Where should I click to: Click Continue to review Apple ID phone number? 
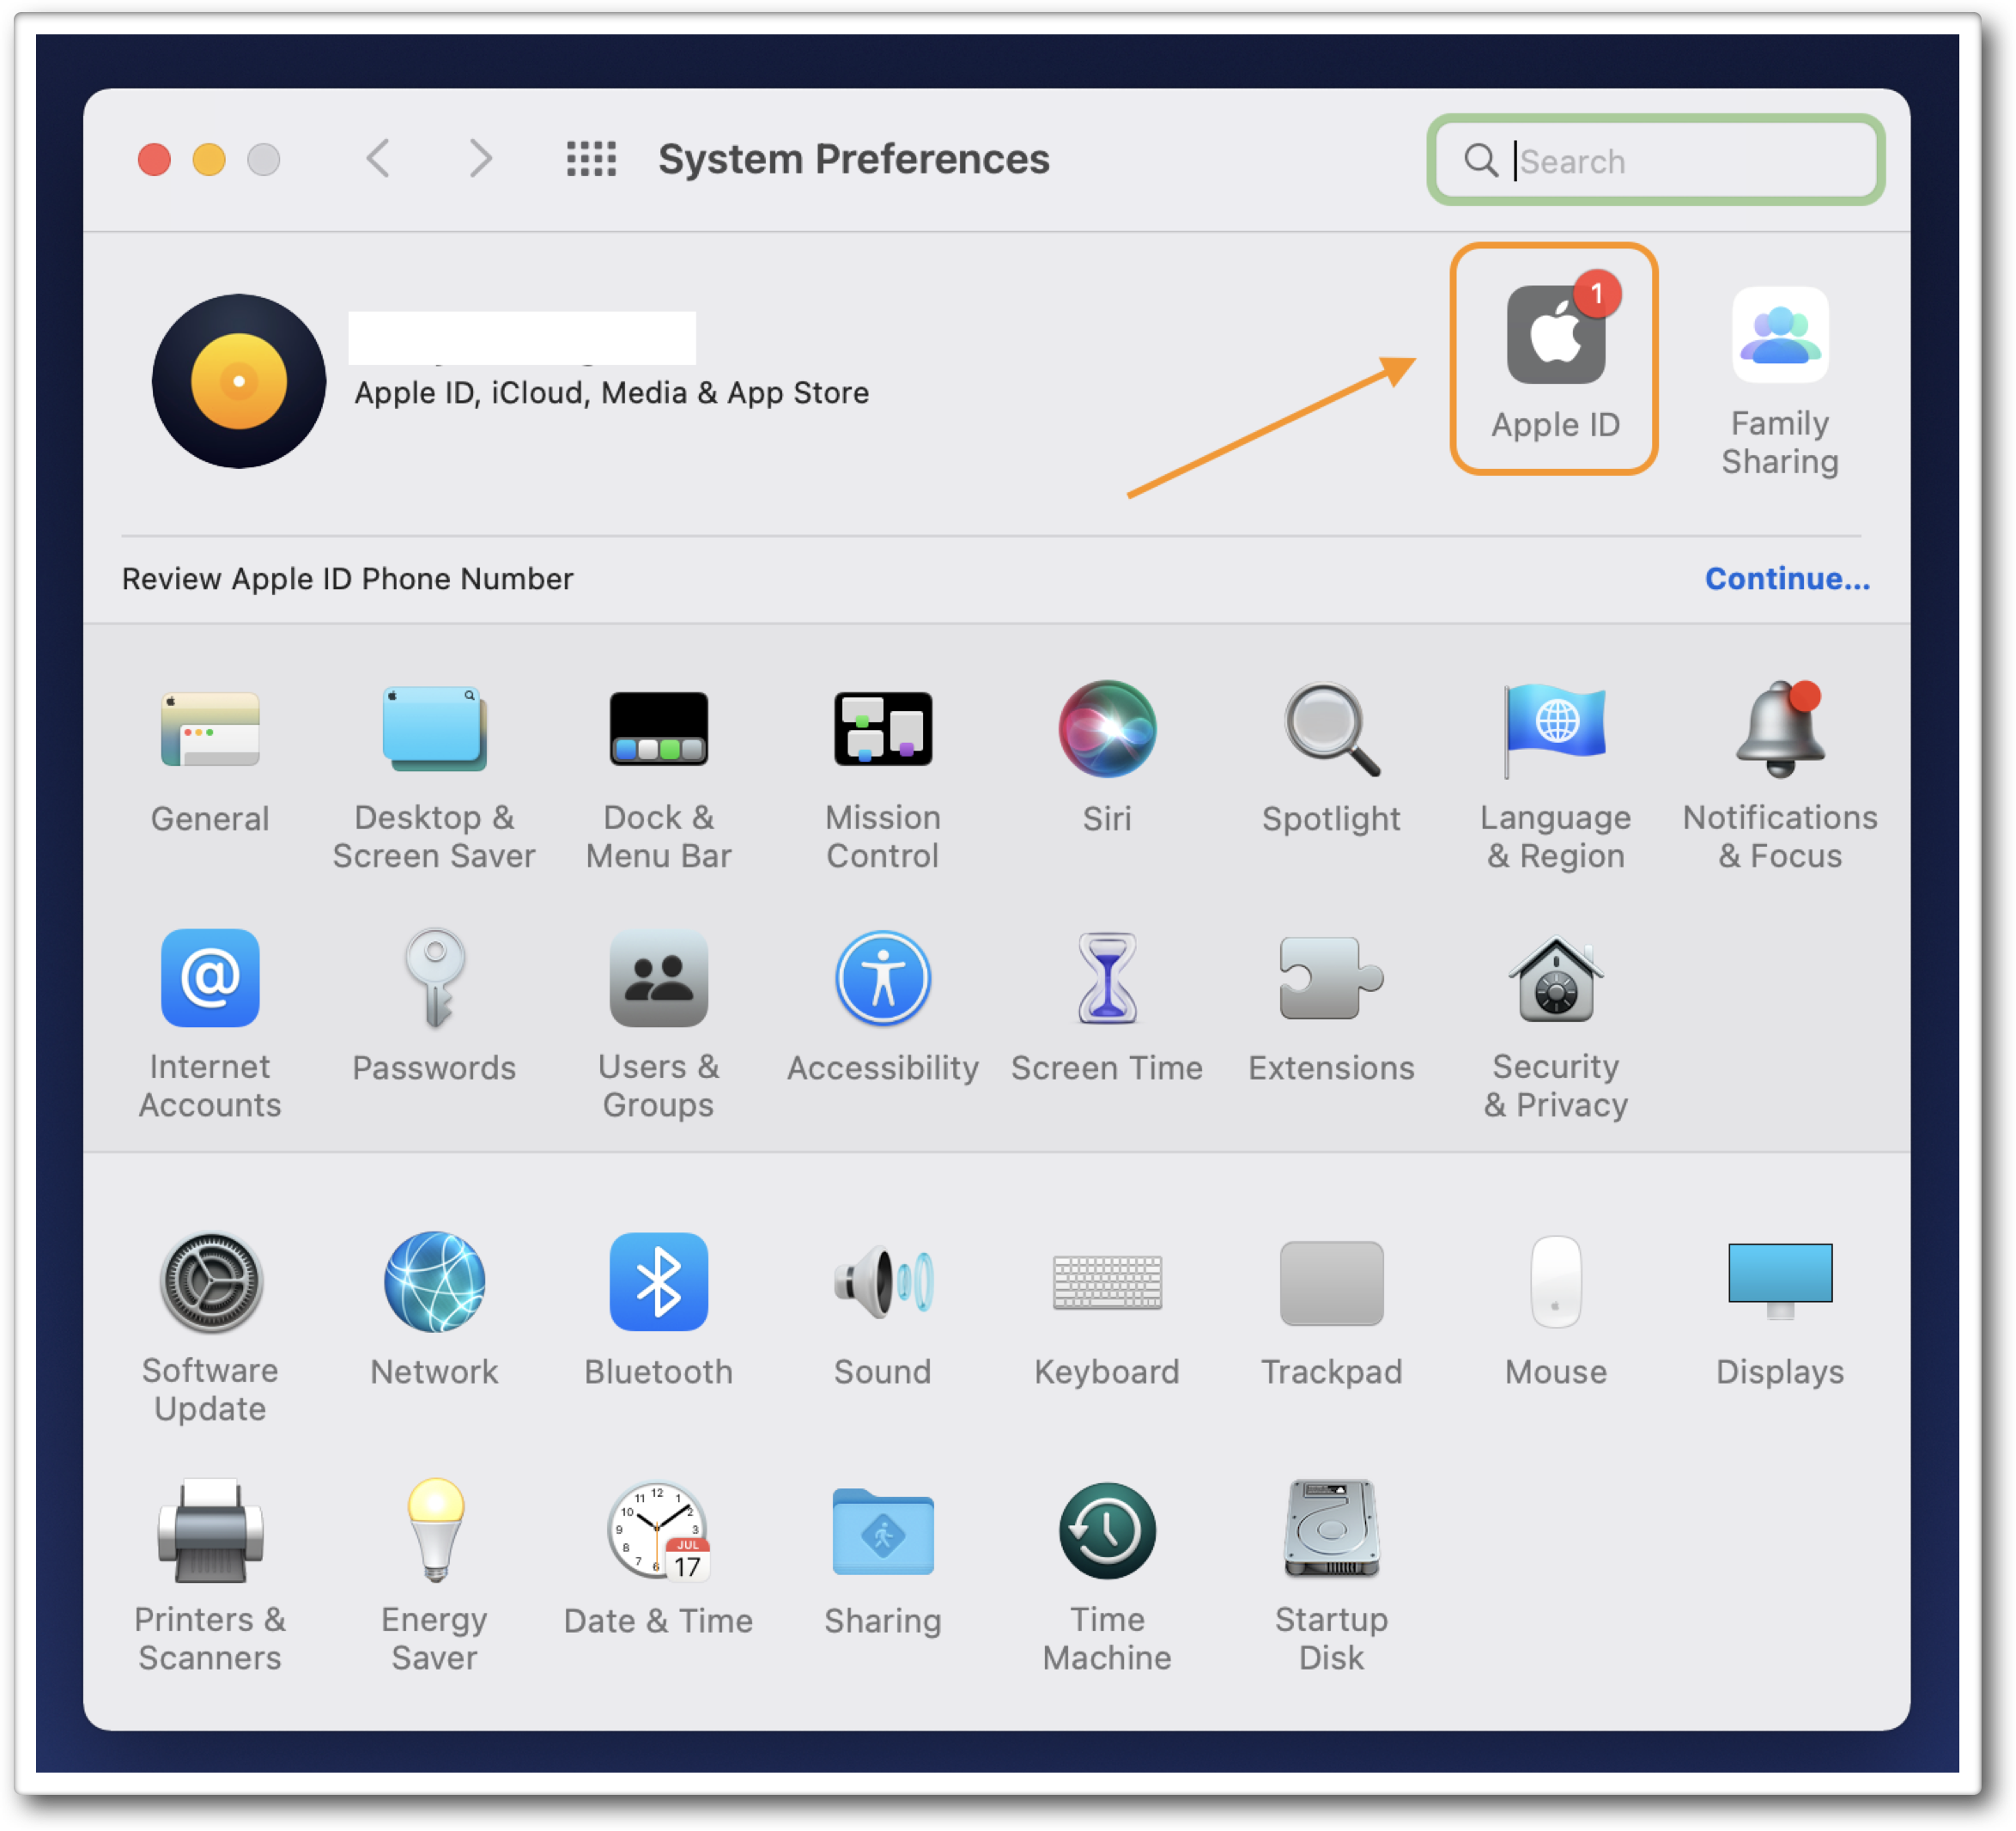[1786, 578]
